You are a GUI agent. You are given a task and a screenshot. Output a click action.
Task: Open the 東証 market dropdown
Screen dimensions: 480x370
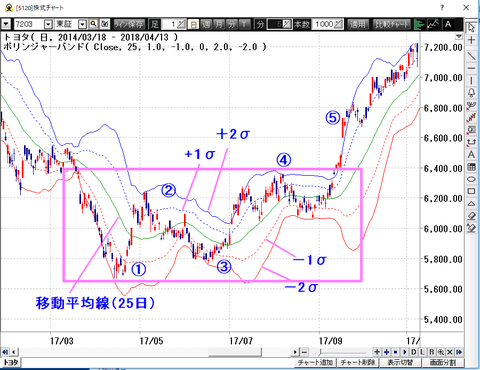[82, 24]
